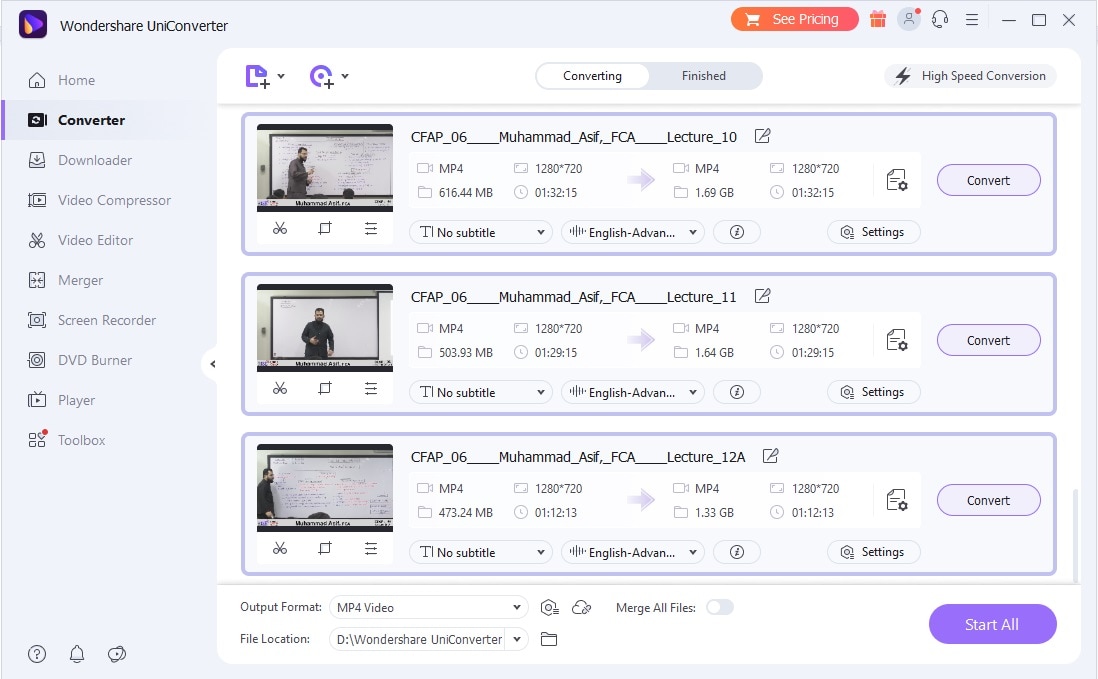Click effects sliders icon under Lecture_10
The height and width of the screenshot is (679, 1098).
(x=371, y=228)
